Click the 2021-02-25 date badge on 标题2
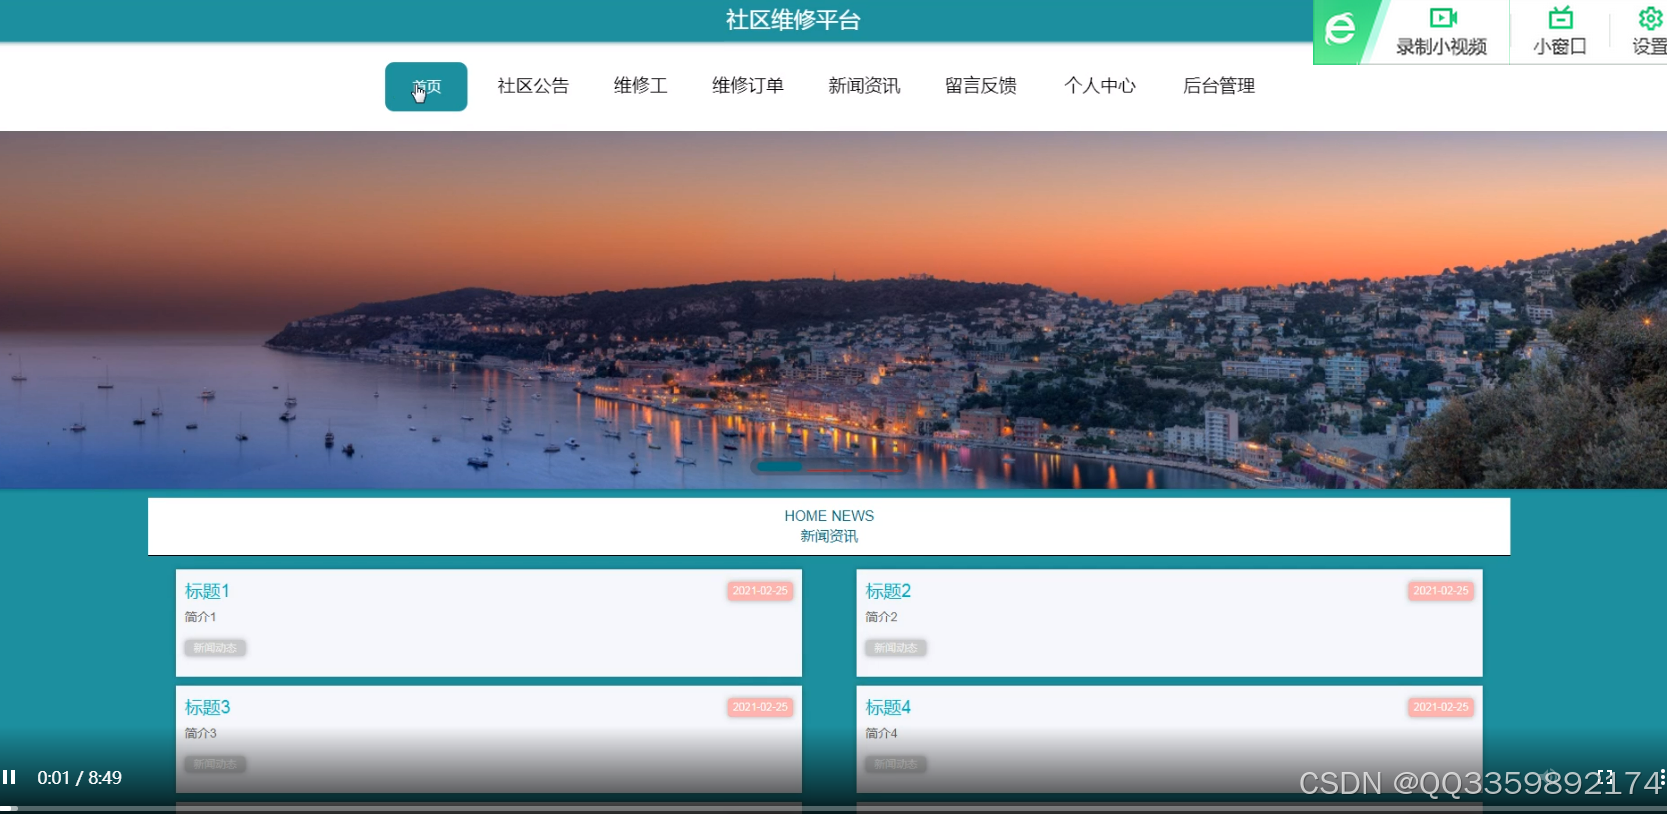 click(x=1441, y=591)
